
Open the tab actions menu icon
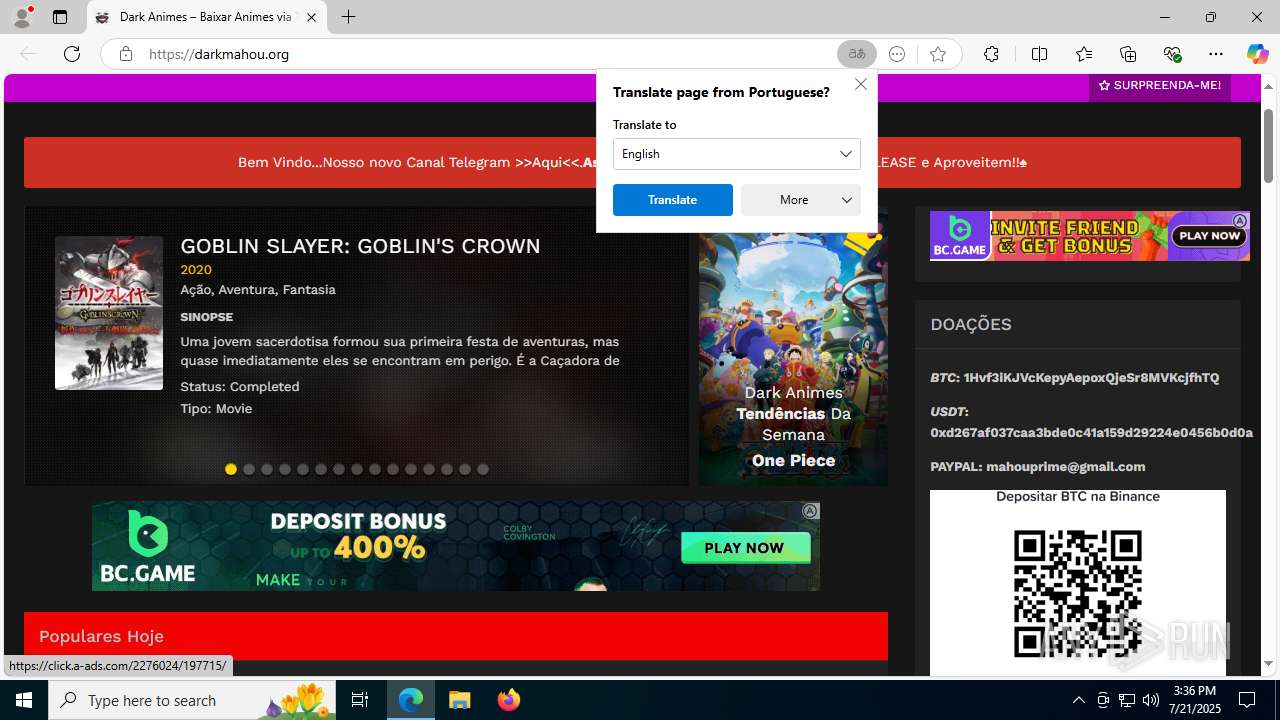60,17
